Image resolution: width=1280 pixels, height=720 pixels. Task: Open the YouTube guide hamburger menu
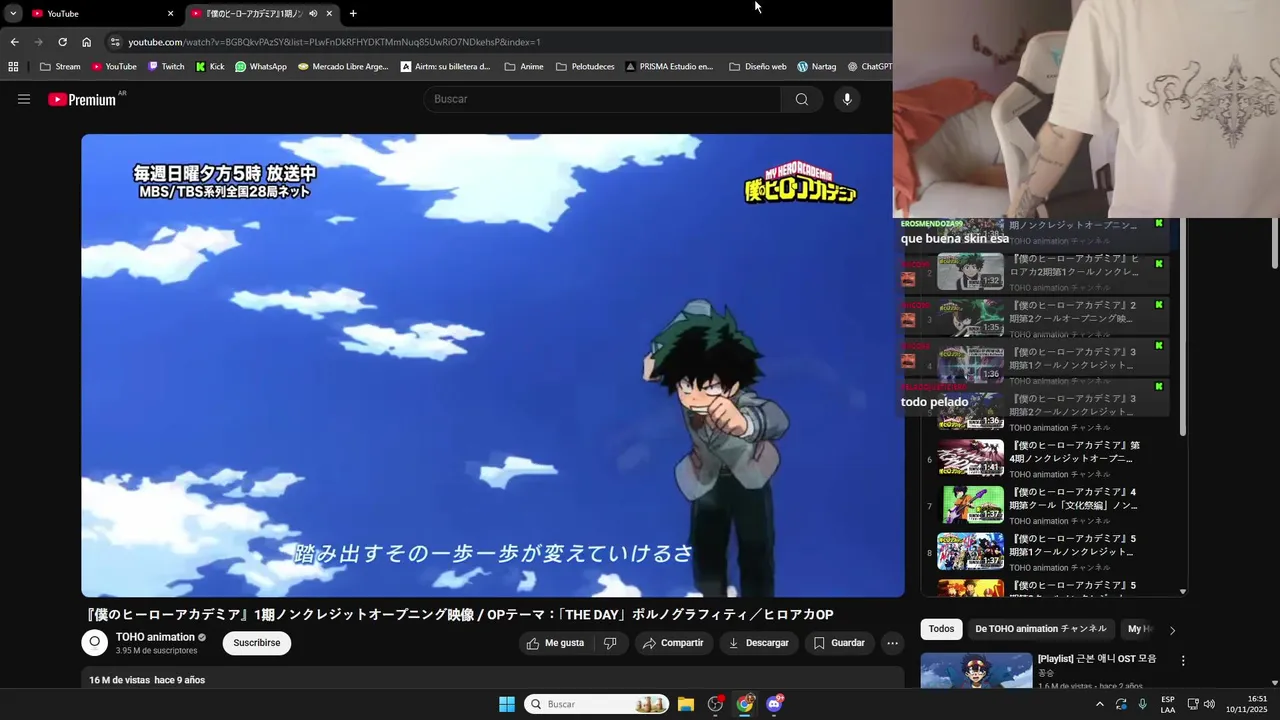coord(24,99)
